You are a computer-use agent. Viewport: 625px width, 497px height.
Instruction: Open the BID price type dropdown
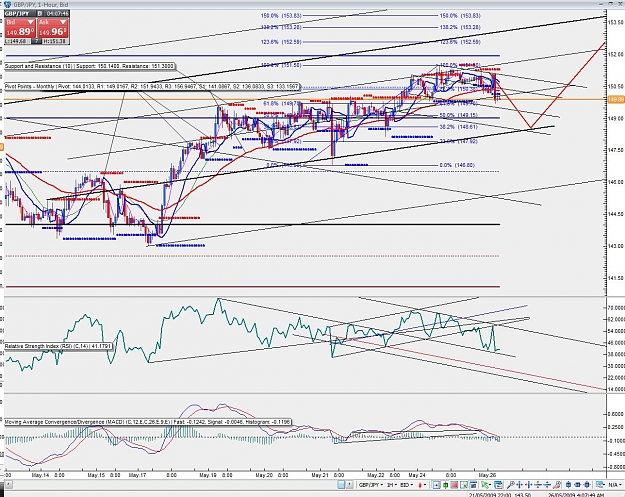[x=406, y=485]
